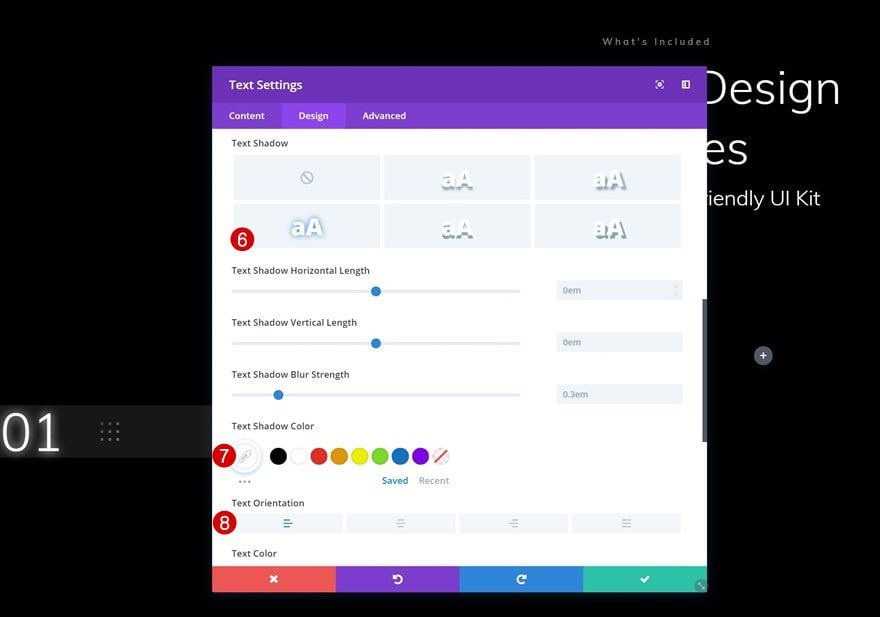
Task: Click the red discard changes button
Action: click(x=273, y=579)
